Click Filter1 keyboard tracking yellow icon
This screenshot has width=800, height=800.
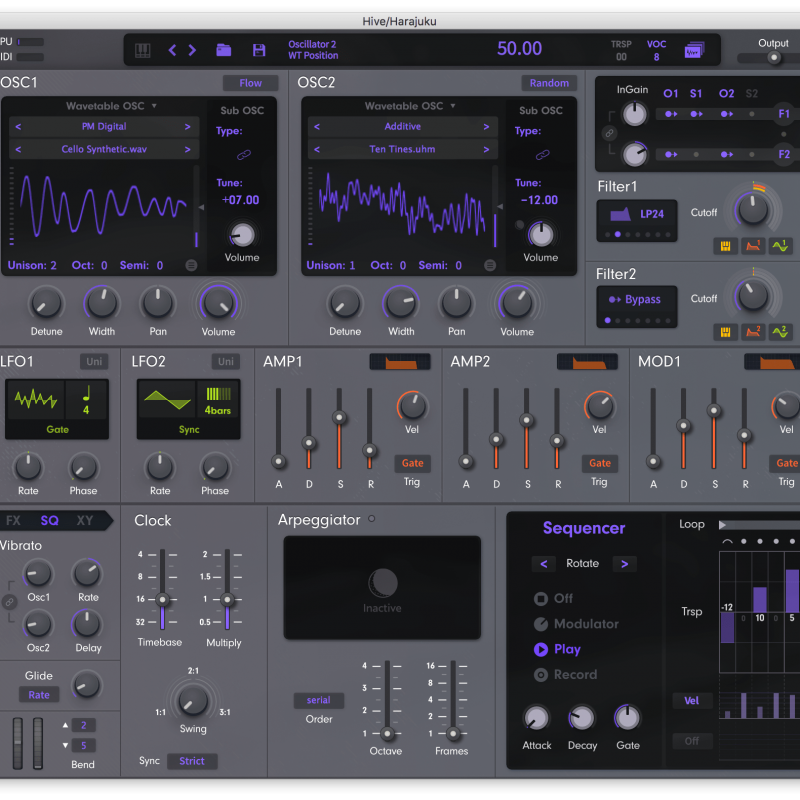click(x=724, y=245)
